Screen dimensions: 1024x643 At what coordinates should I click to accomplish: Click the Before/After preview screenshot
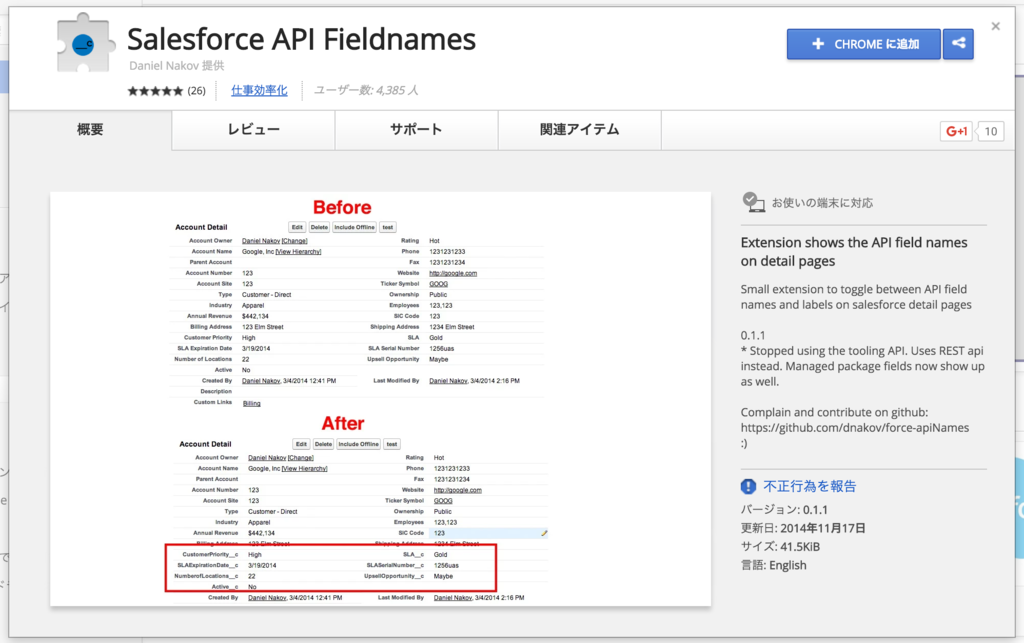pos(381,399)
